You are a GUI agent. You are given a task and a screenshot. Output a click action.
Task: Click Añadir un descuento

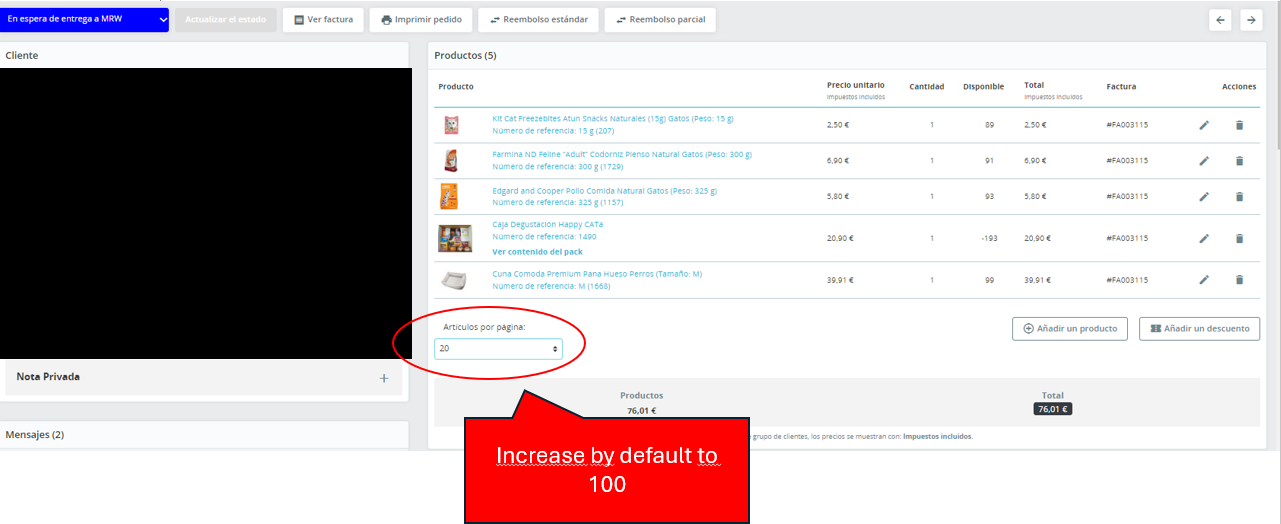pos(1200,328)
